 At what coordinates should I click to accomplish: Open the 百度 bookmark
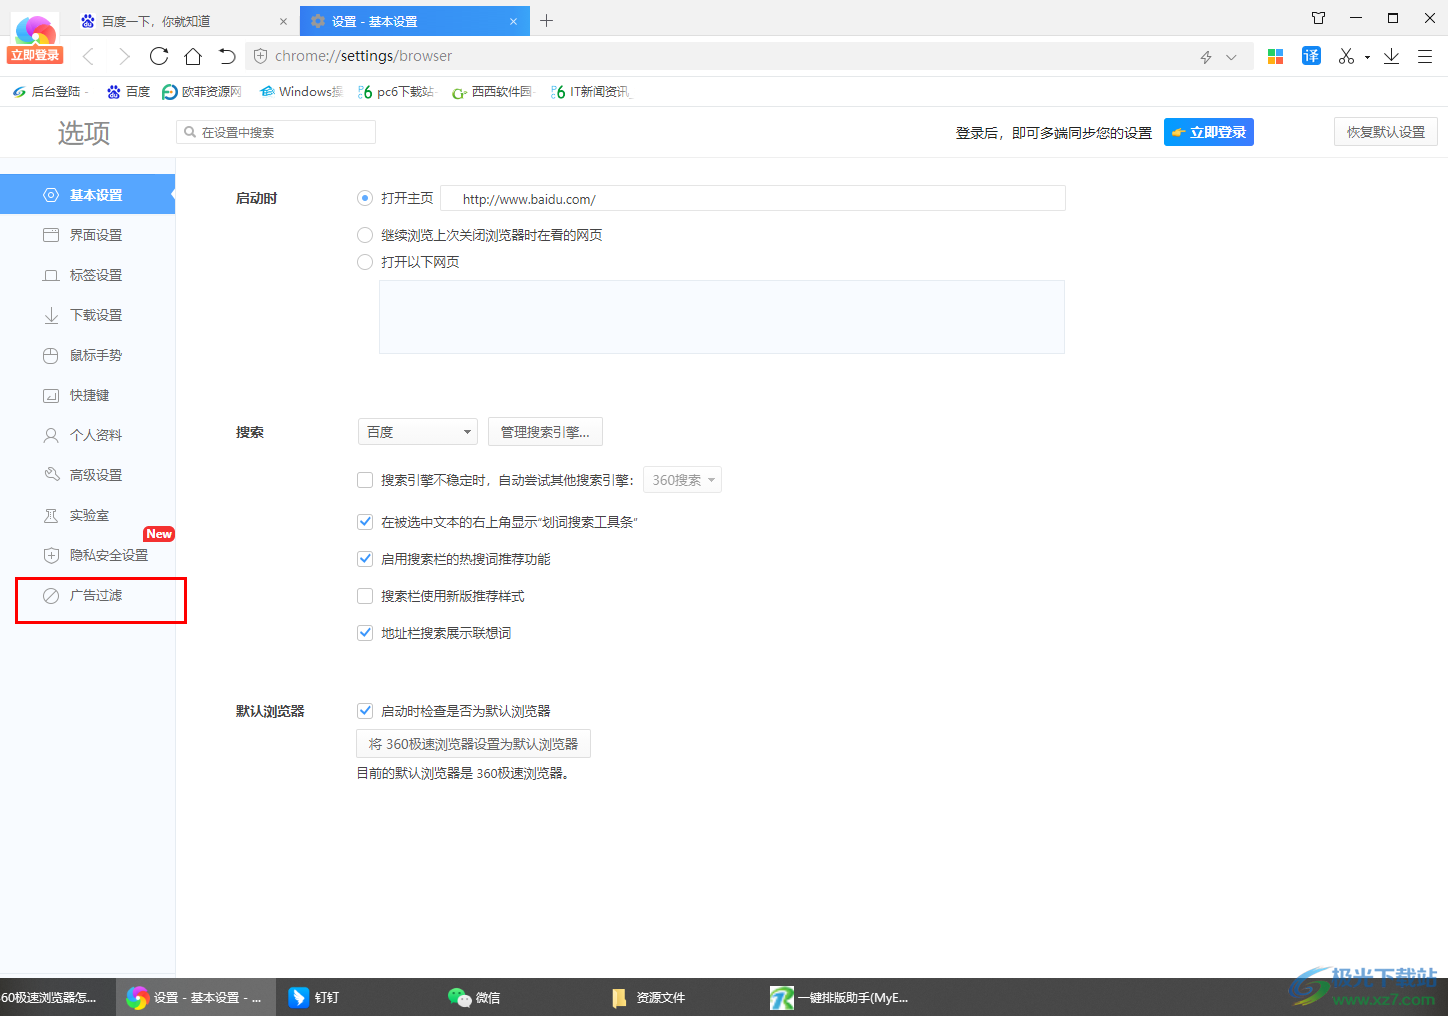(128, 92)
